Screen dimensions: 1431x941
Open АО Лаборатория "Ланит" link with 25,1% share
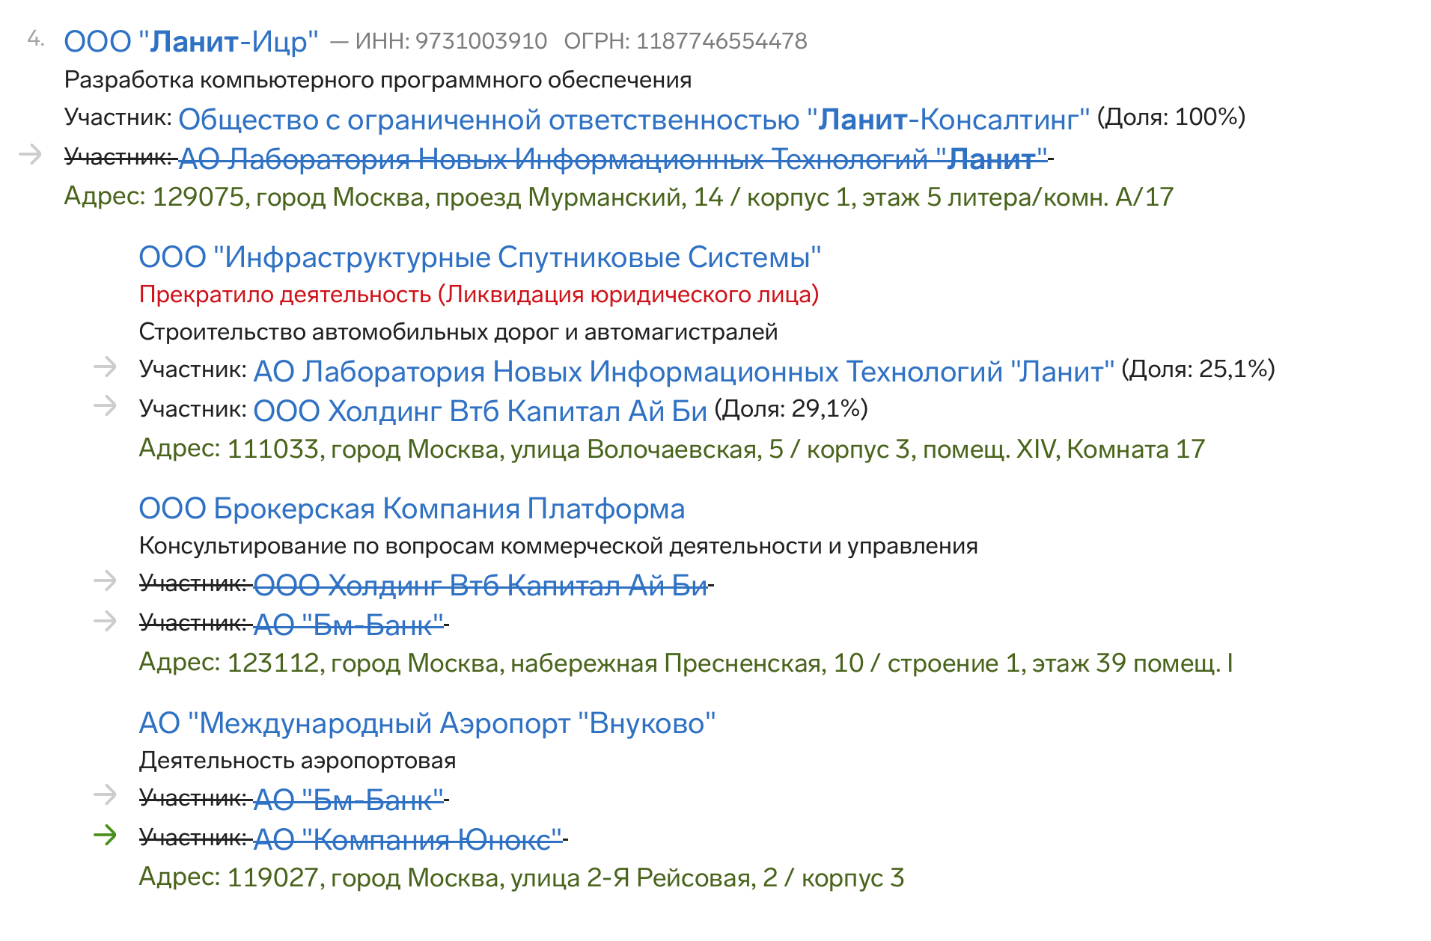click(683, 372)
